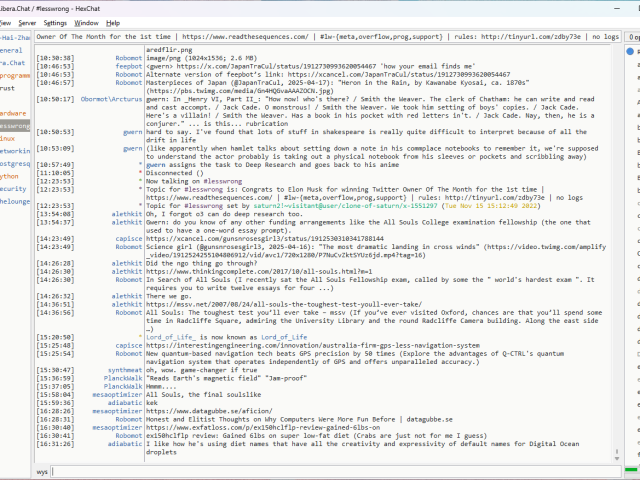Switch to the security channel

pos(13,188)
